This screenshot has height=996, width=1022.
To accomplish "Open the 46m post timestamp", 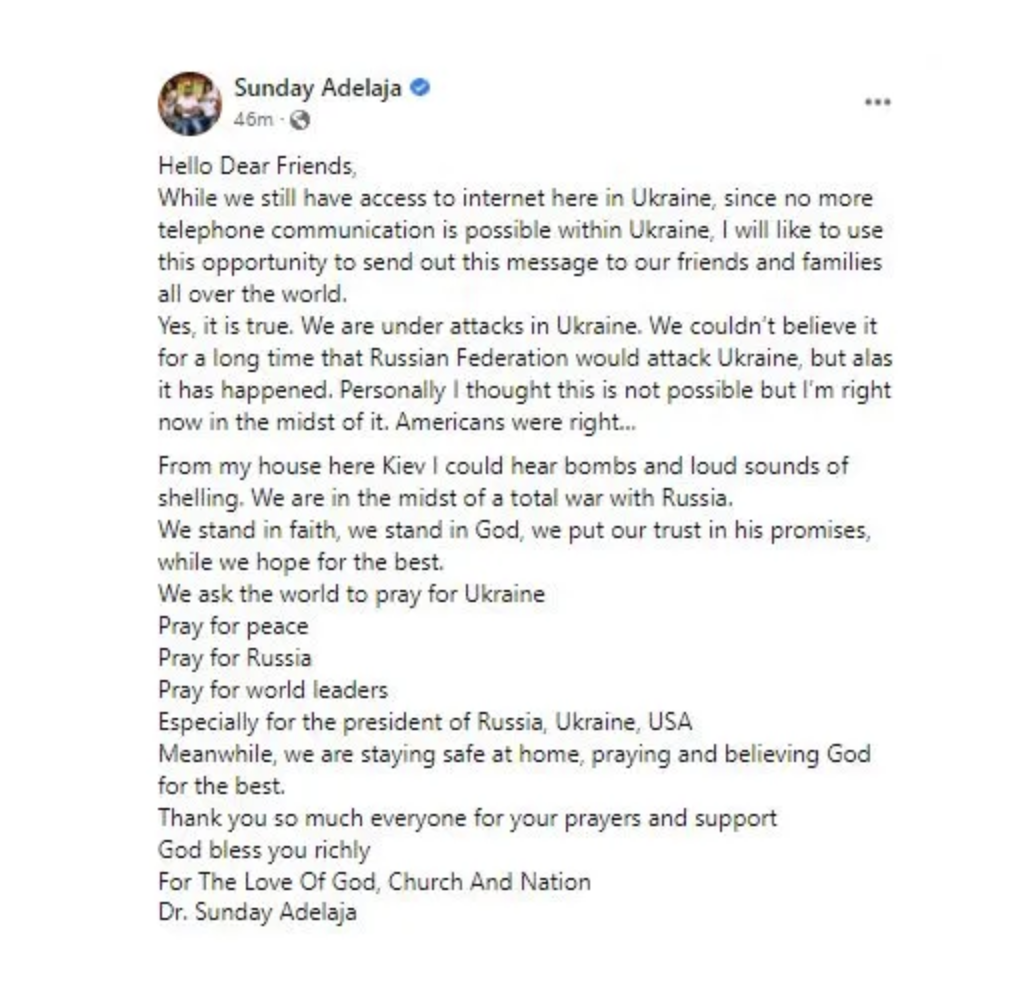I will tap(254, 120).
